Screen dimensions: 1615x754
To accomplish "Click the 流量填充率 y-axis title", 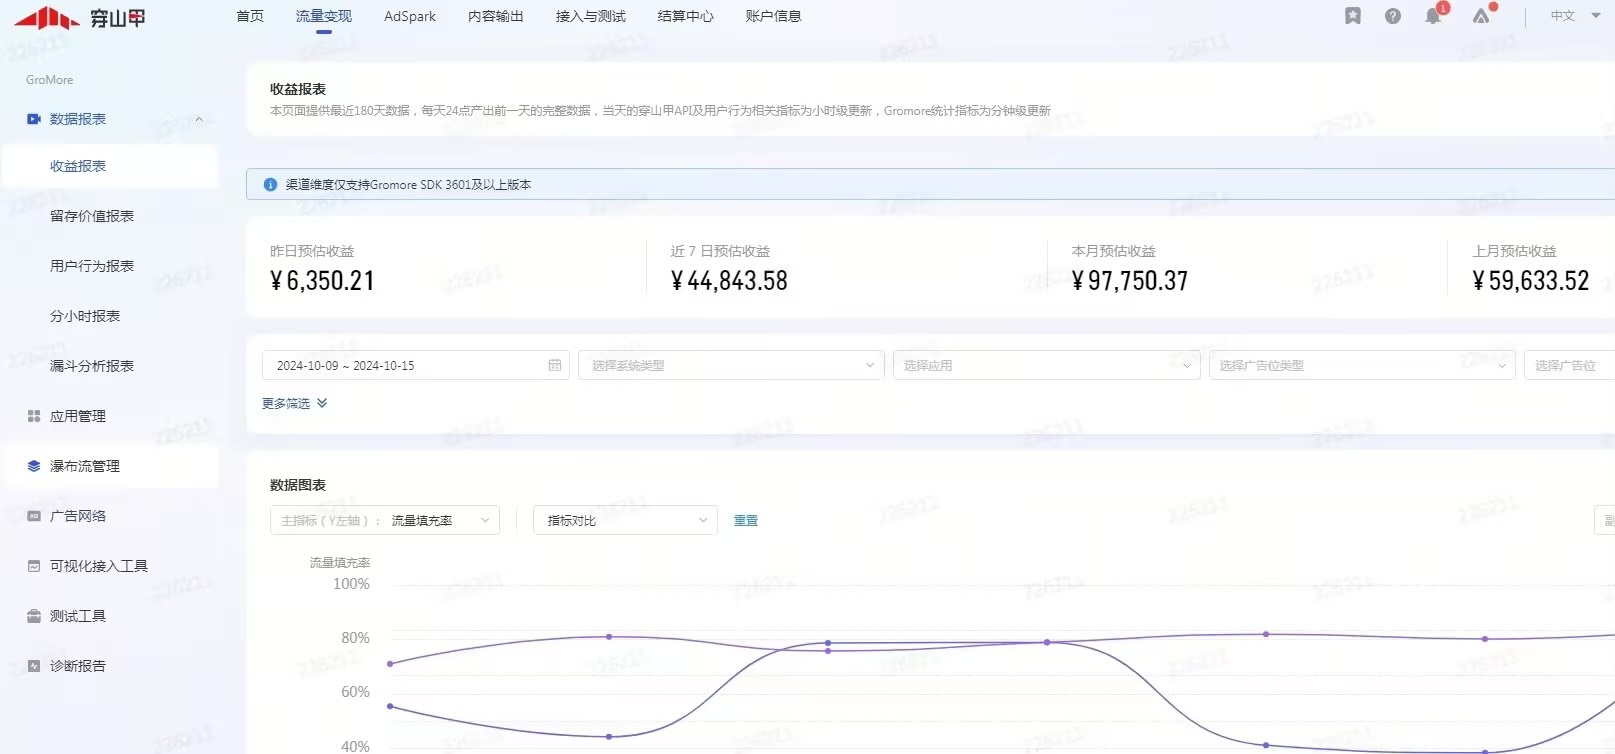I will (340, 563).
